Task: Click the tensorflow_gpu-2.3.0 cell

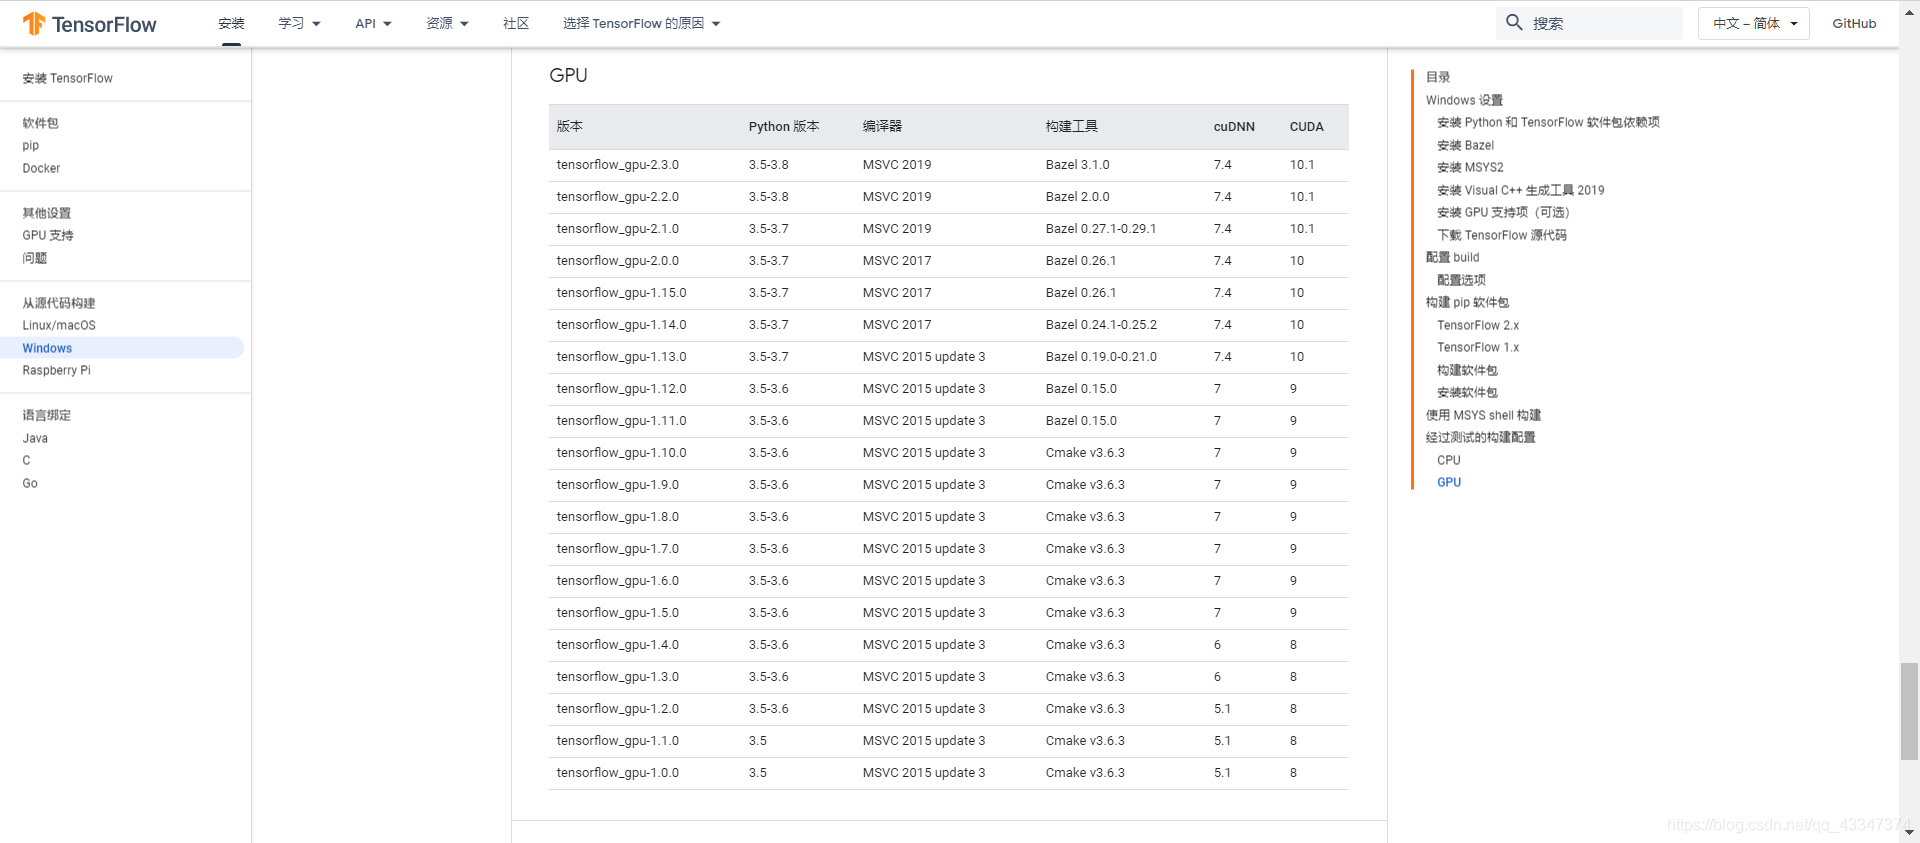Action: pyautogui.click(x=618, y=165)
